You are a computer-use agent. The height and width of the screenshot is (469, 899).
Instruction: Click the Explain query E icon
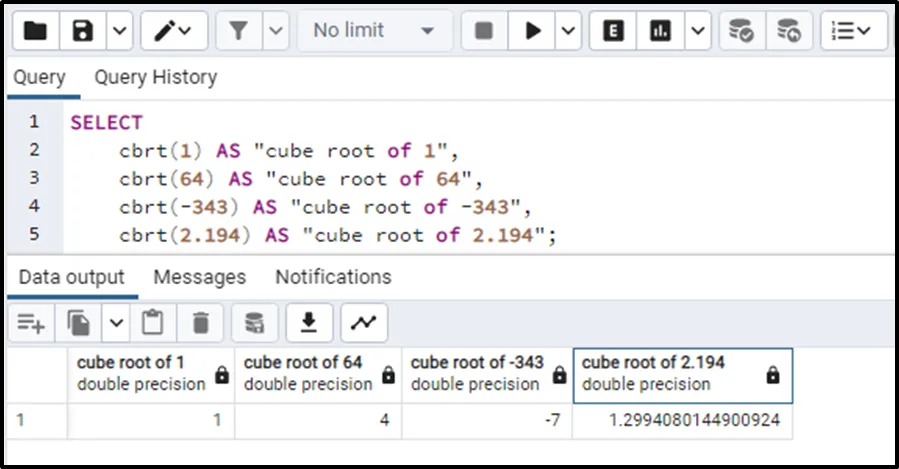[613, 31]
